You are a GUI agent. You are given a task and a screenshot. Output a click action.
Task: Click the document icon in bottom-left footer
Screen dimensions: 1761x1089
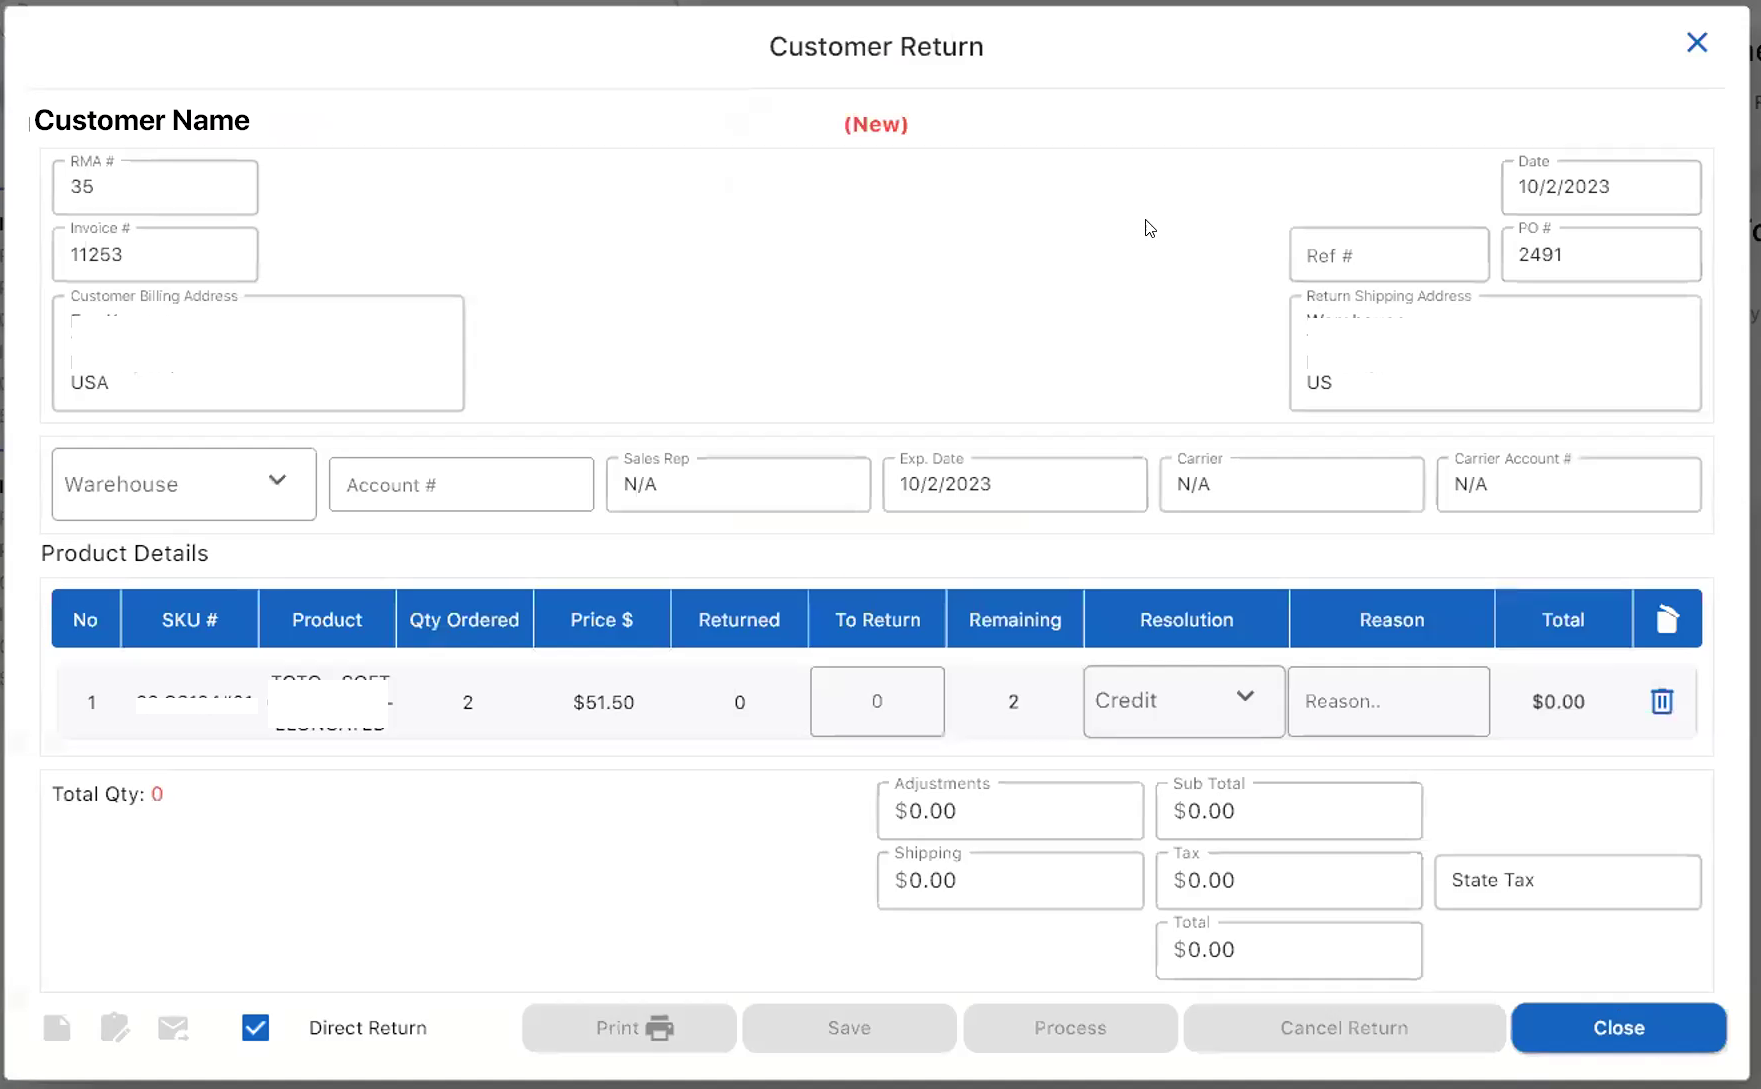point(57,1028)
